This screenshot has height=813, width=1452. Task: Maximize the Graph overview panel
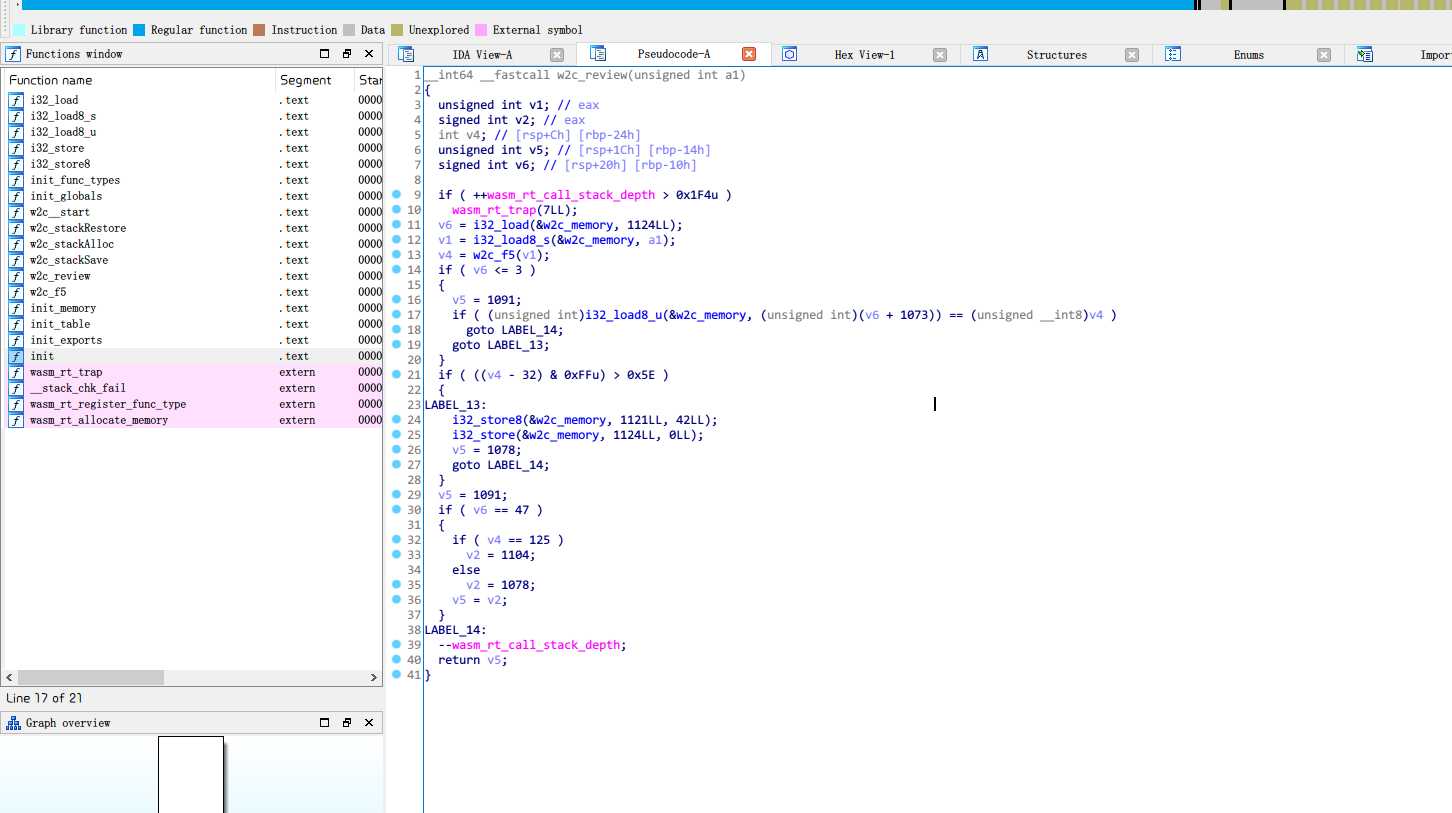click(x=324, y=723)
